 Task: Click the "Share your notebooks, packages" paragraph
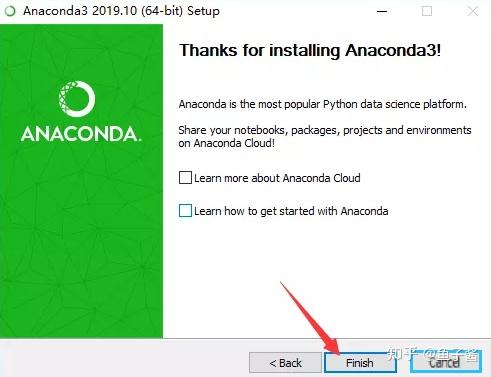point(325,136)
